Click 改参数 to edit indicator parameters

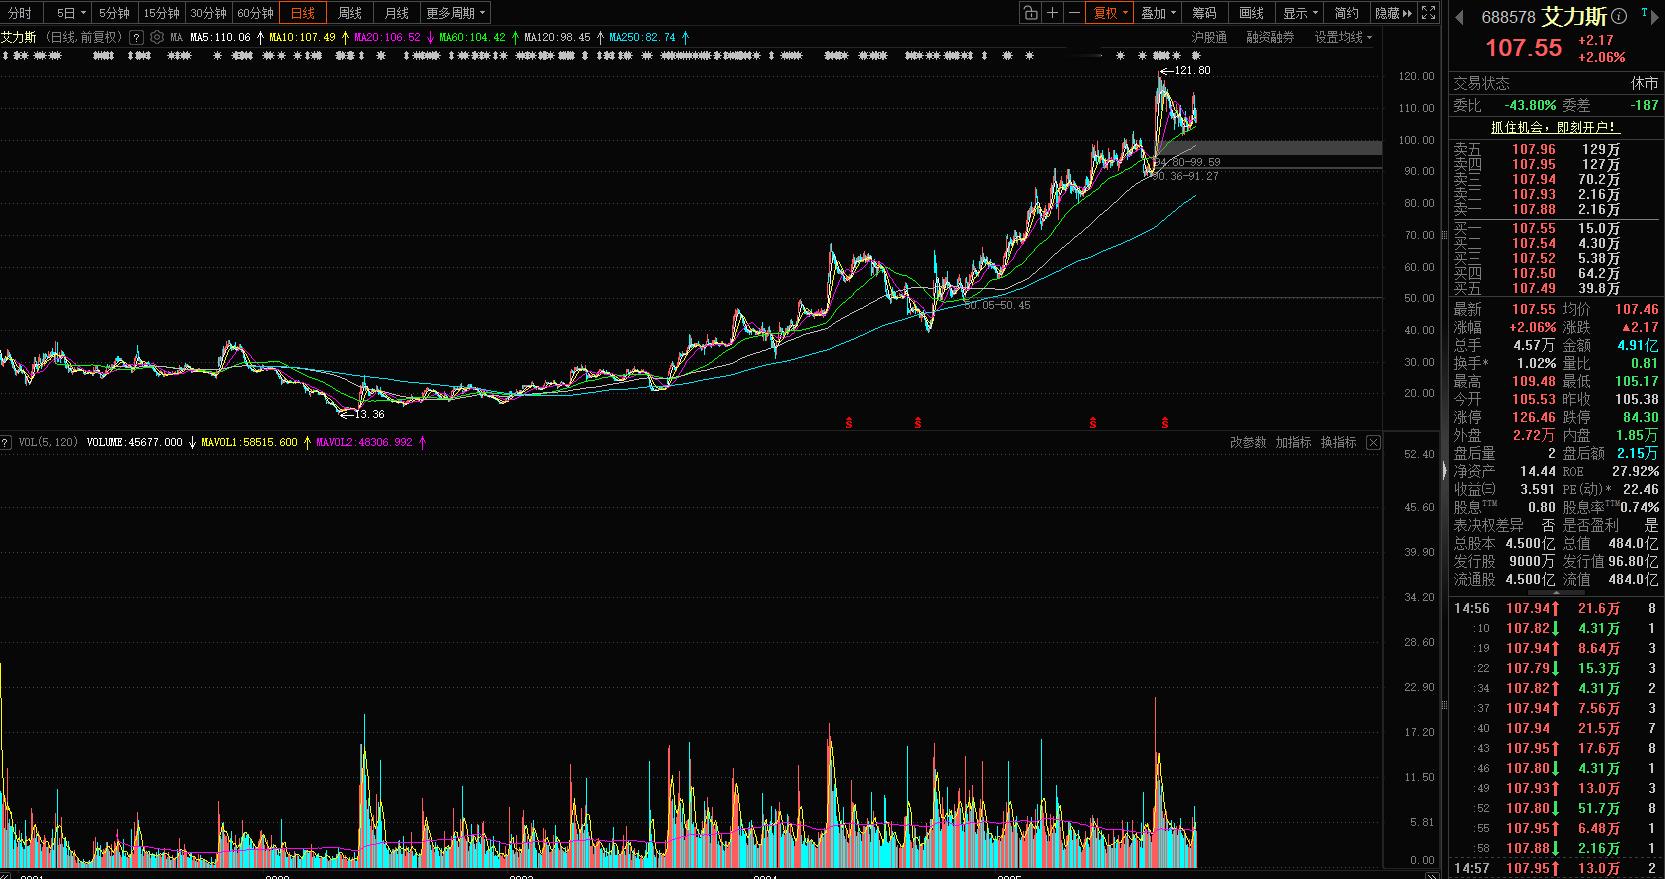click(x=1248, y=442)
